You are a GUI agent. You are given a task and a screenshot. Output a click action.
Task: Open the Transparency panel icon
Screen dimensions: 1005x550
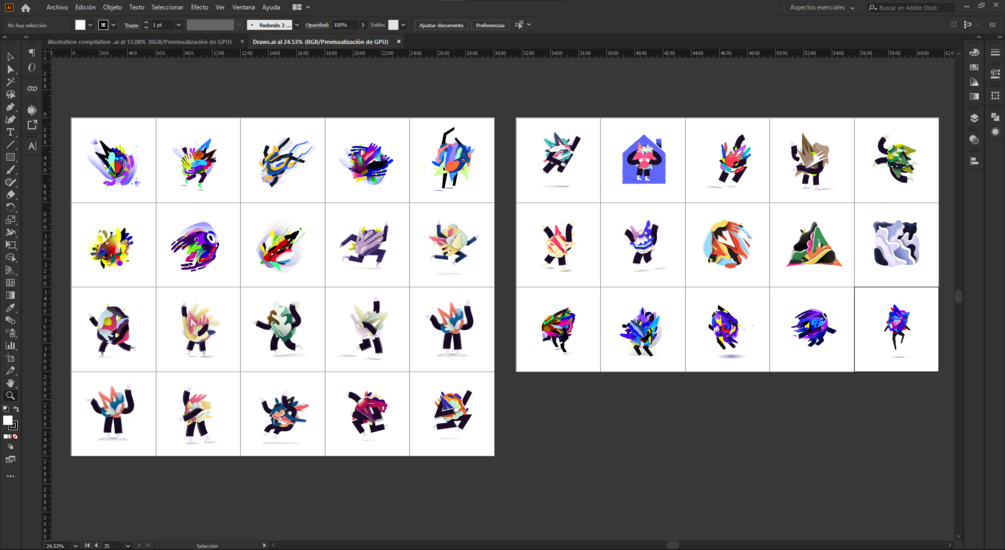pyautogui.click(x=974, y=139)
